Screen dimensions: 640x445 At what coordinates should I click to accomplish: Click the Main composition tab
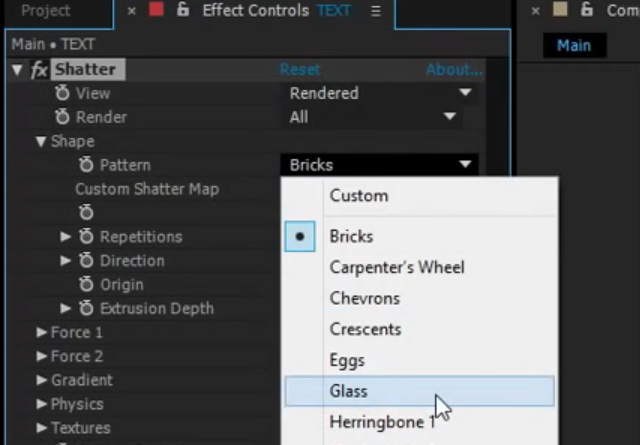pyautogui.click(x=574, y=45)
